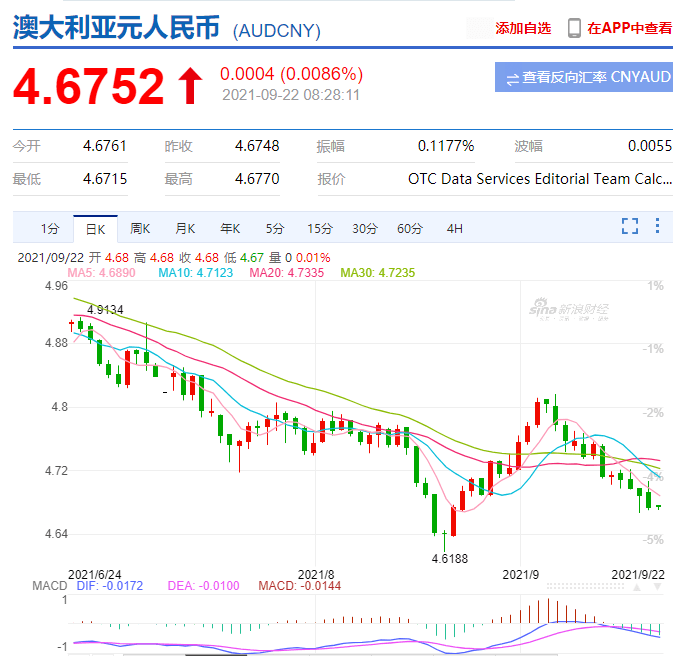Switch to the 15分 chart tab

pos(320,229)
